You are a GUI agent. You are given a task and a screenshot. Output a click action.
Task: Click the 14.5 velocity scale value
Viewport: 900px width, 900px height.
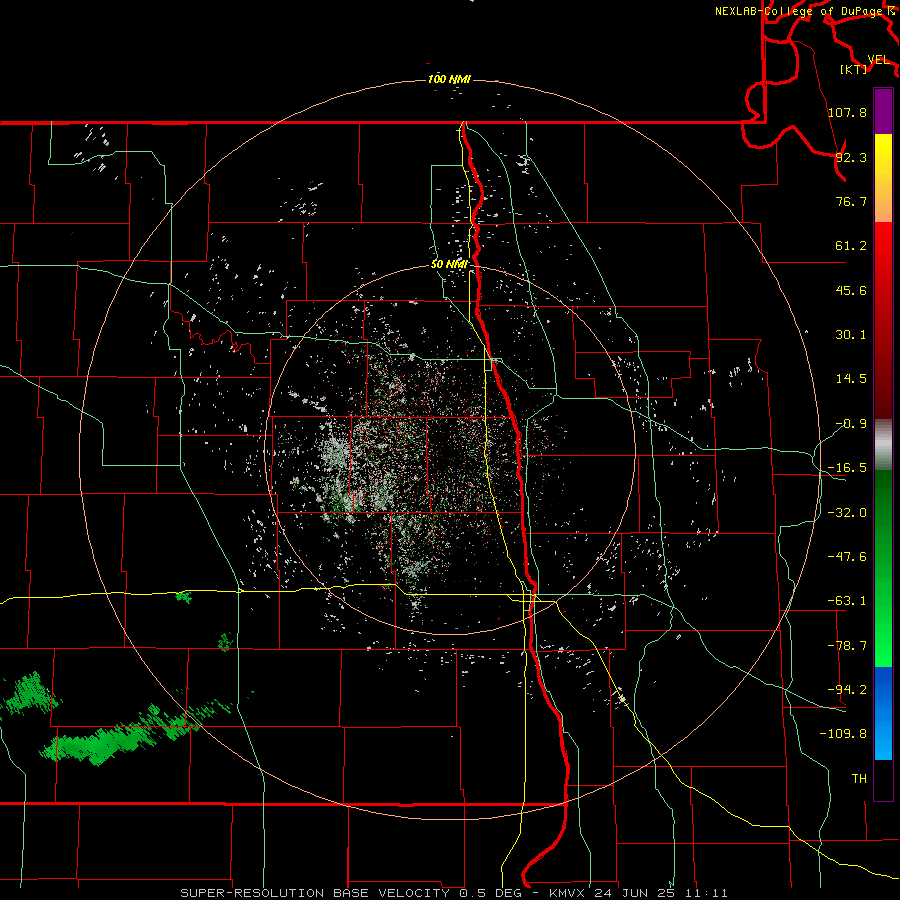click(x=851, y=379)
